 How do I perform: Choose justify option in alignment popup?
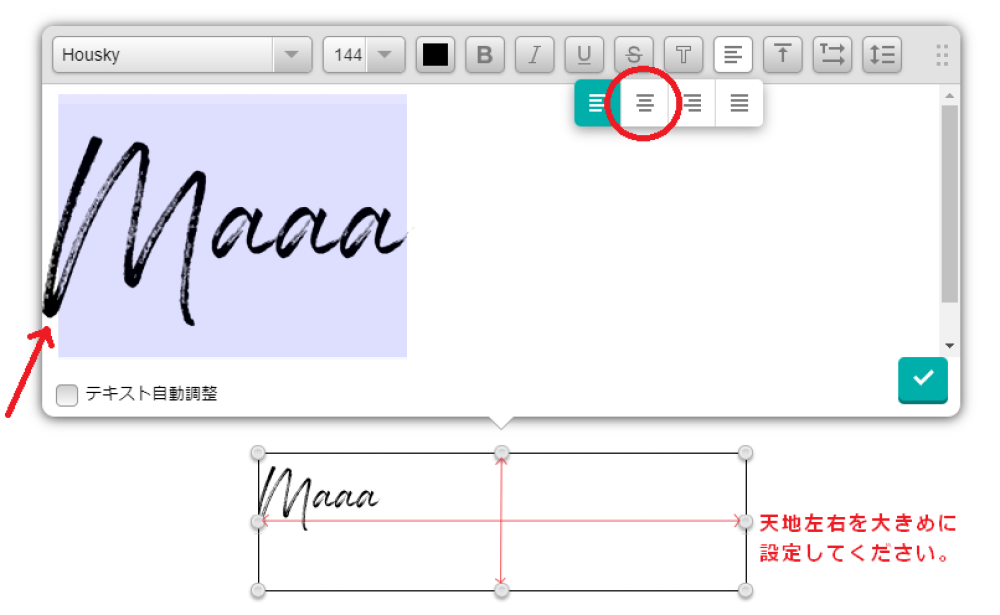click(739, 103)
